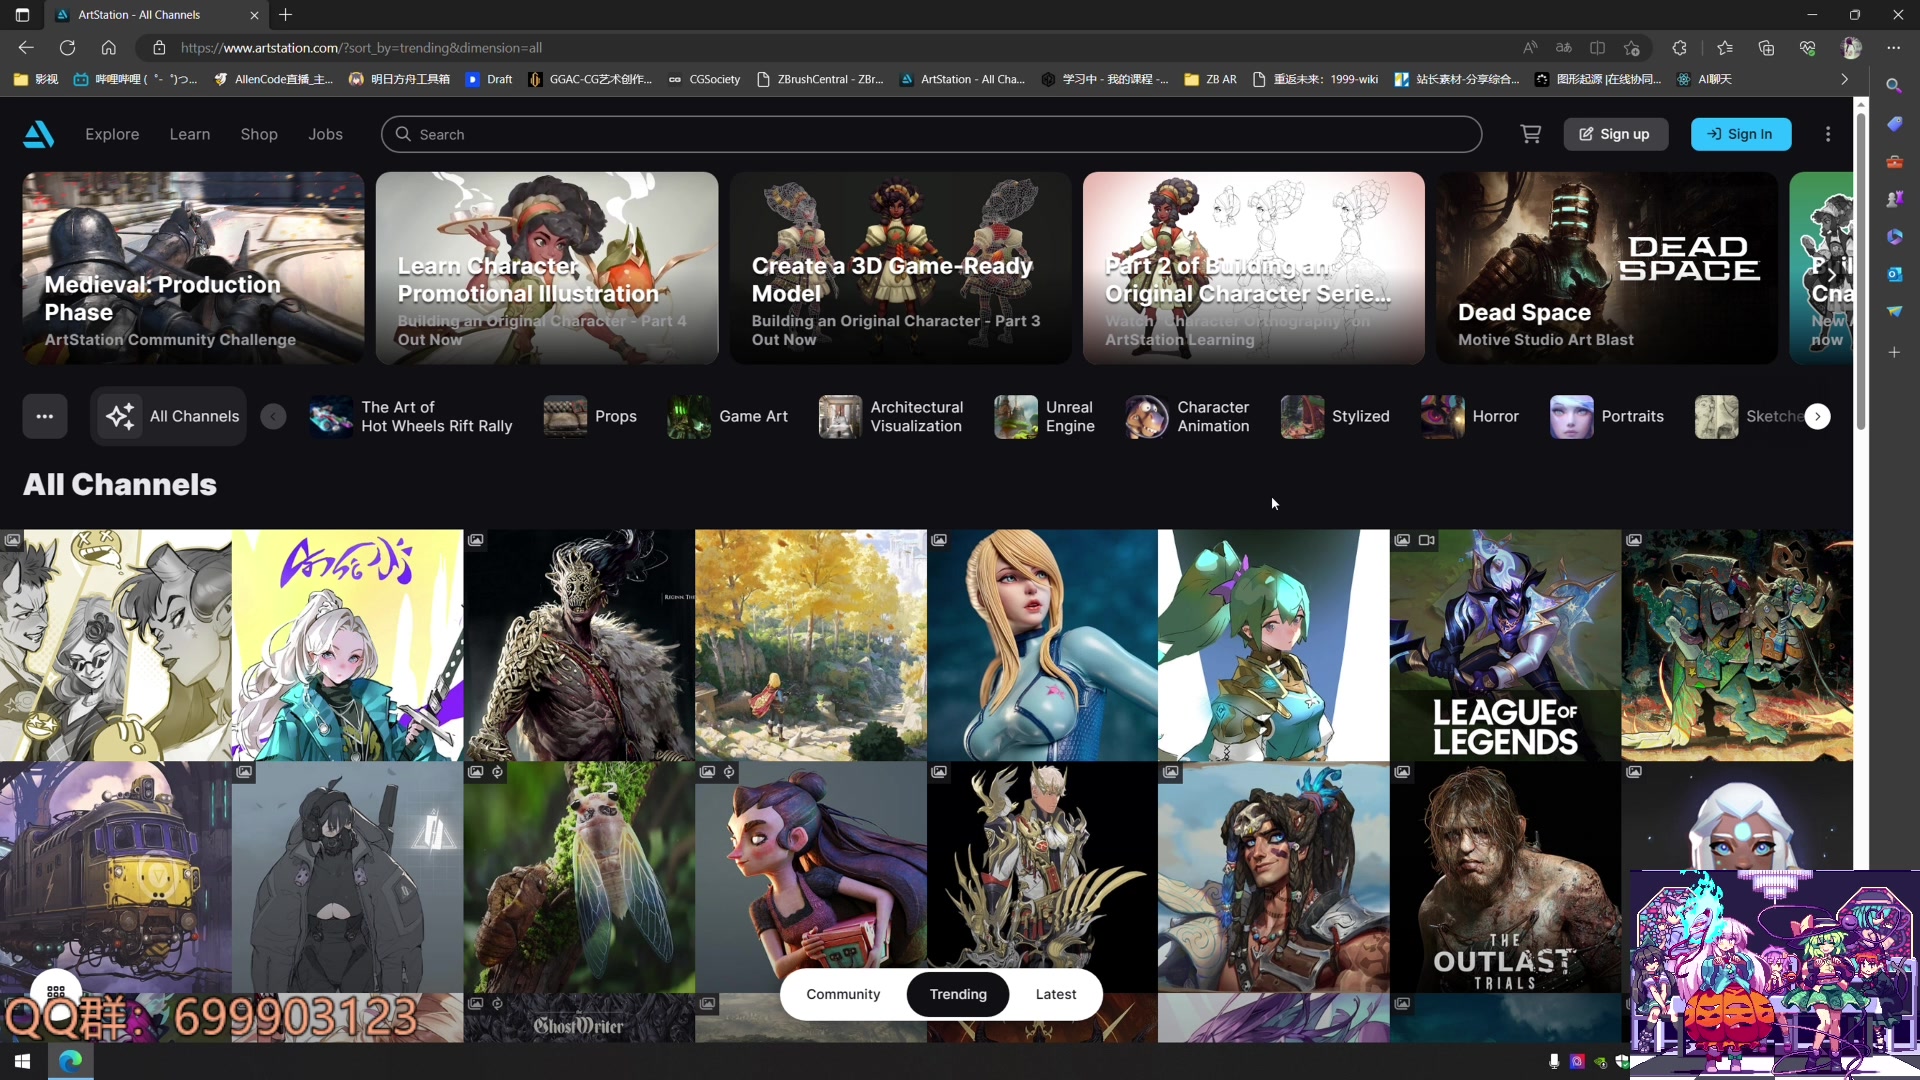Refresh the page with reload icon
The image size is (1920, 1080).
point(67,47)
